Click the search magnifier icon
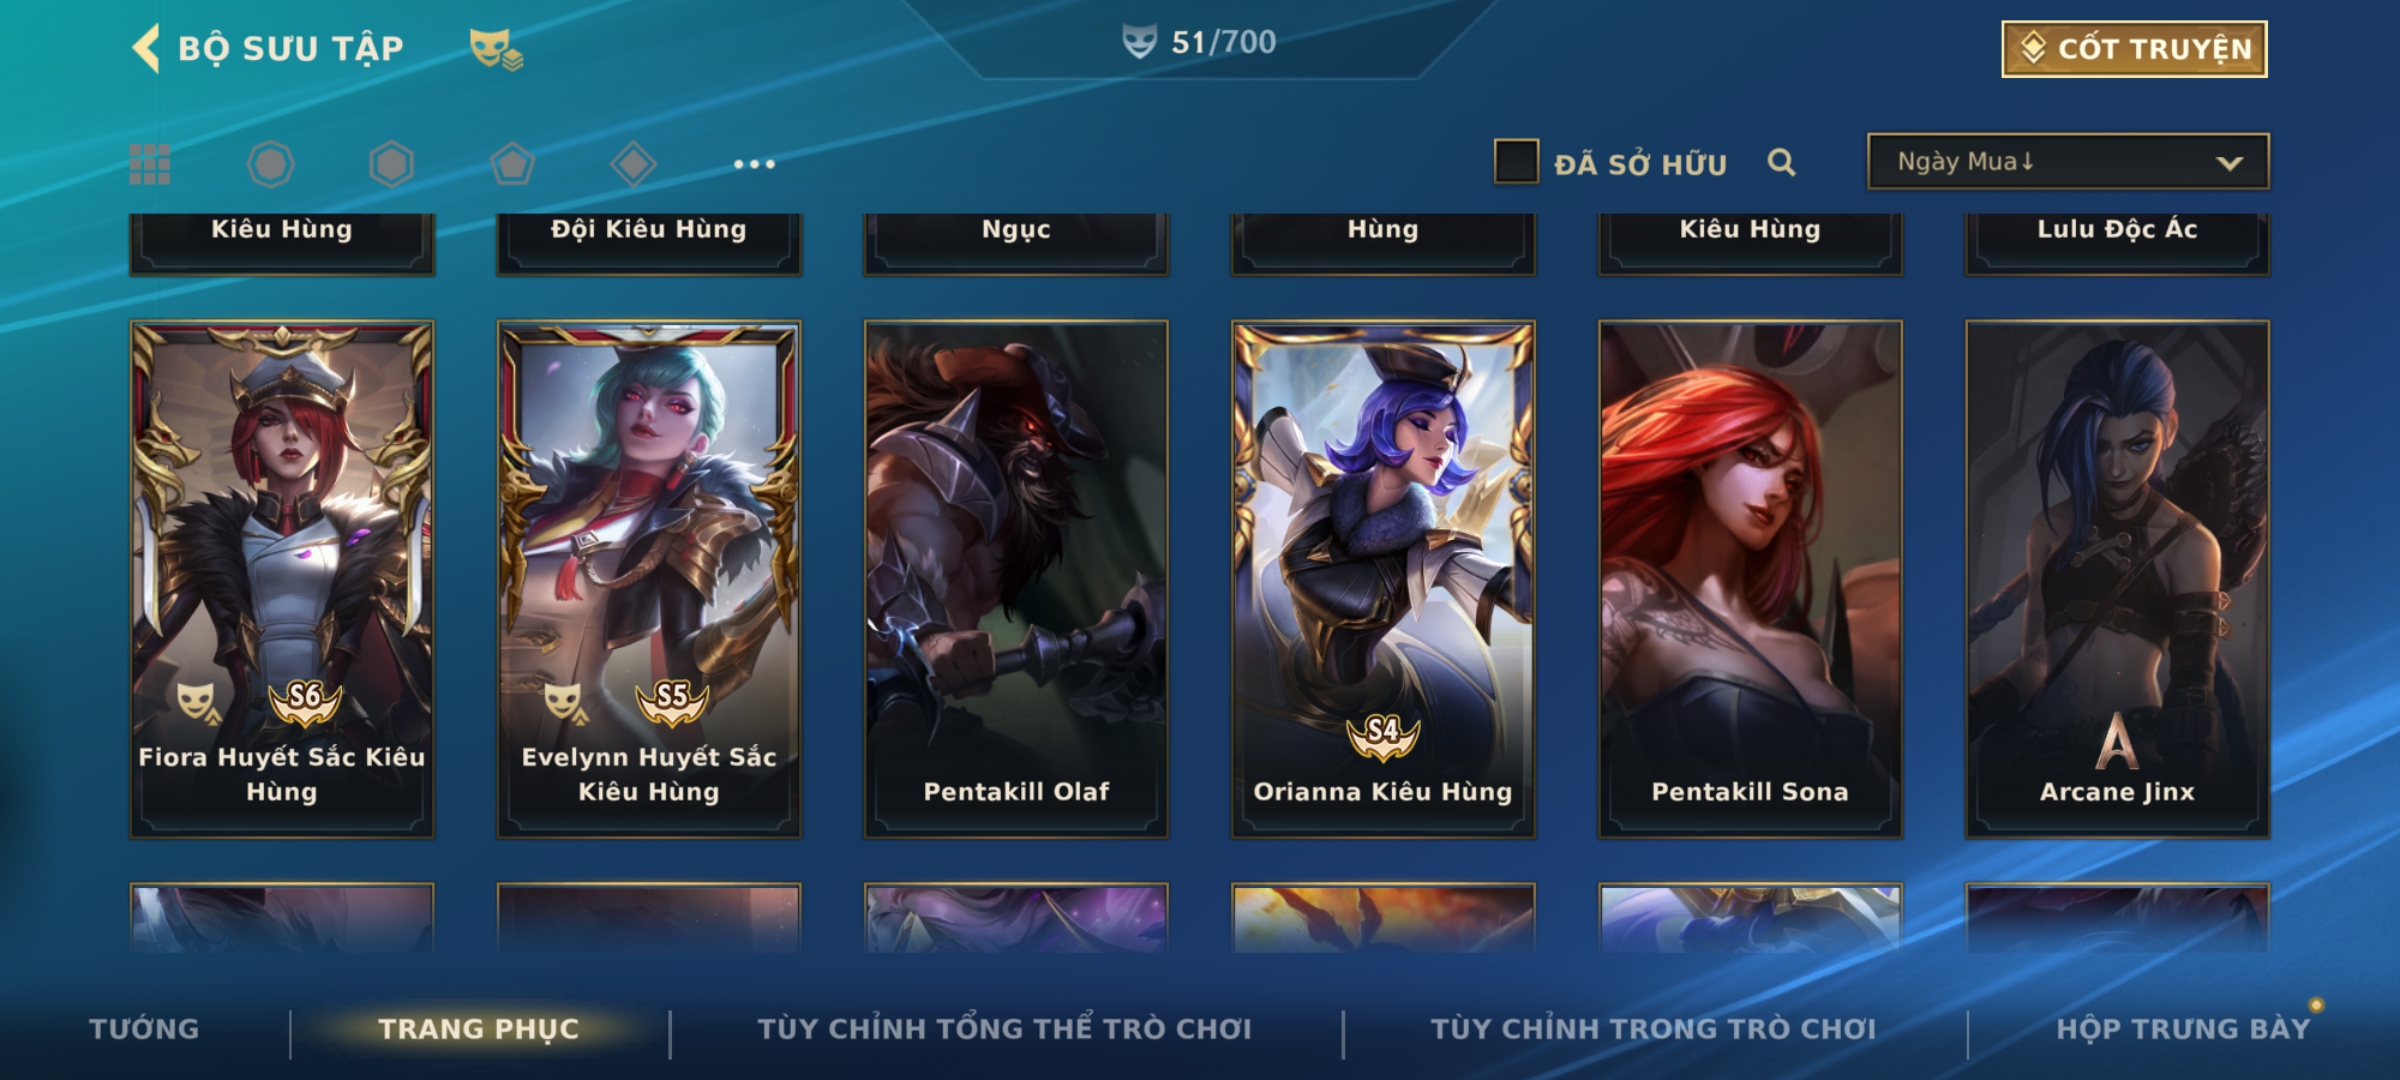The width and height of the screenshot is (2400, 1080). coord(1781,162)
